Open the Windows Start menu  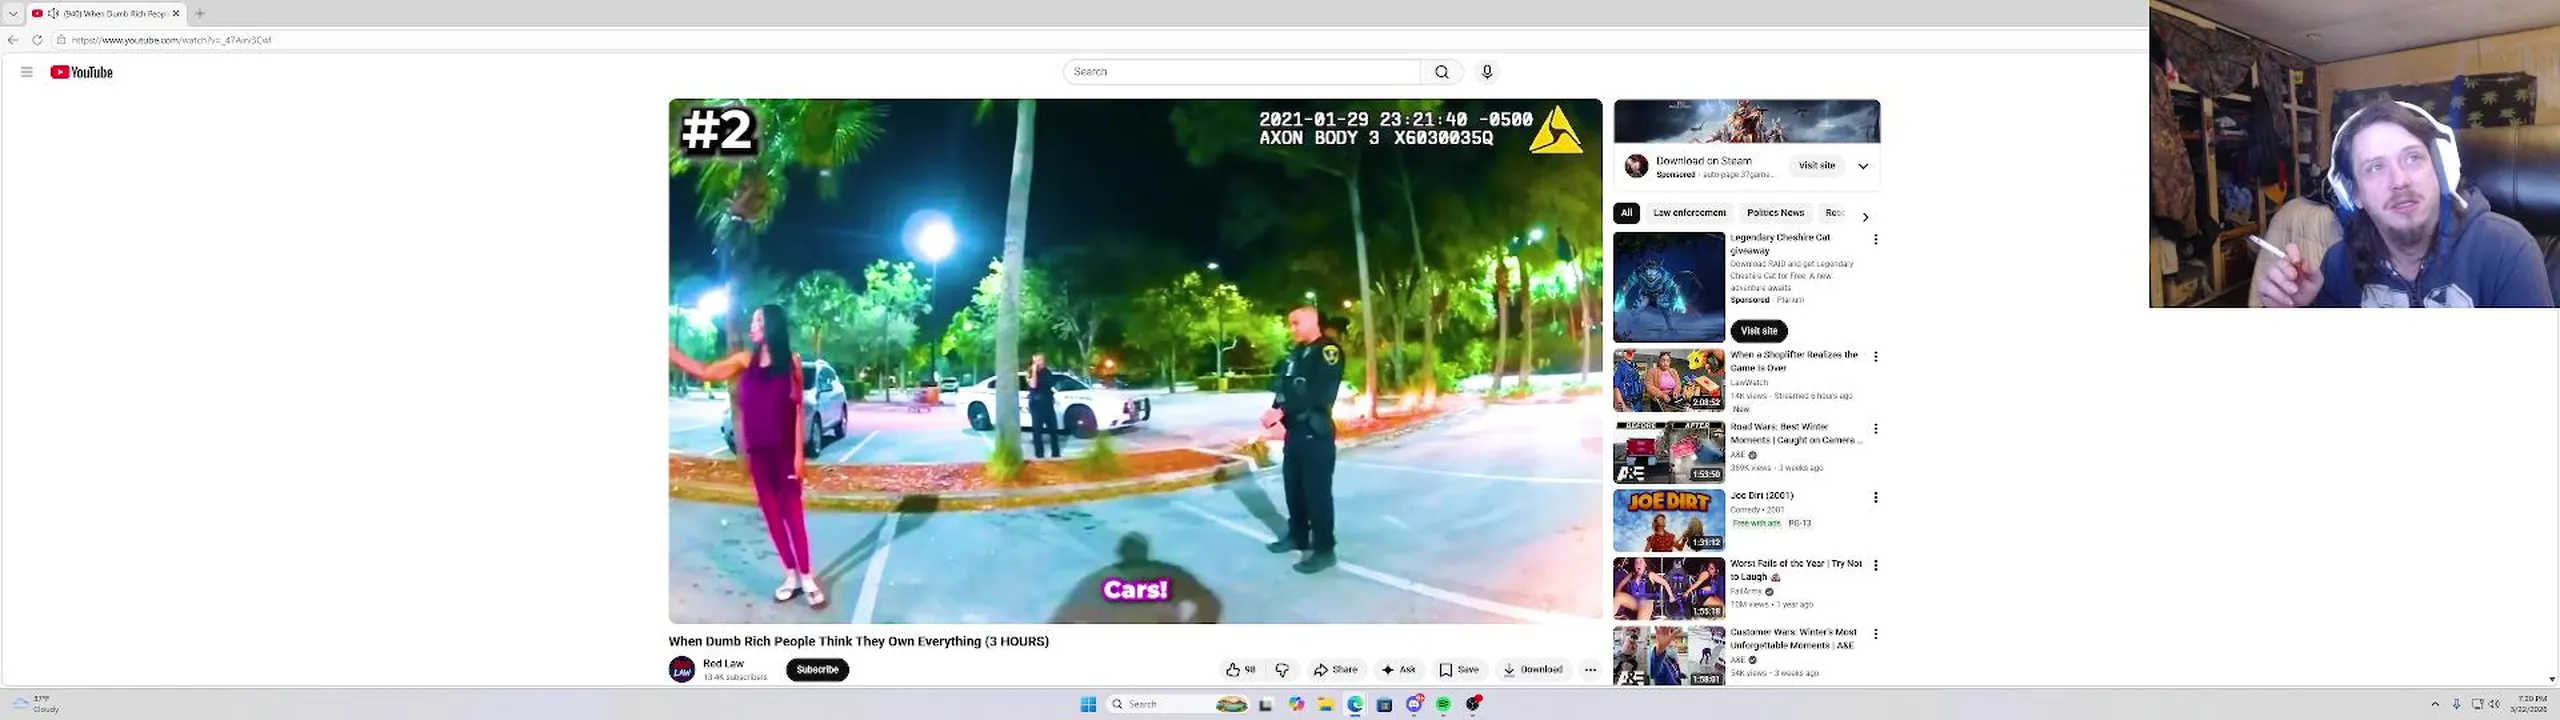1088,704
